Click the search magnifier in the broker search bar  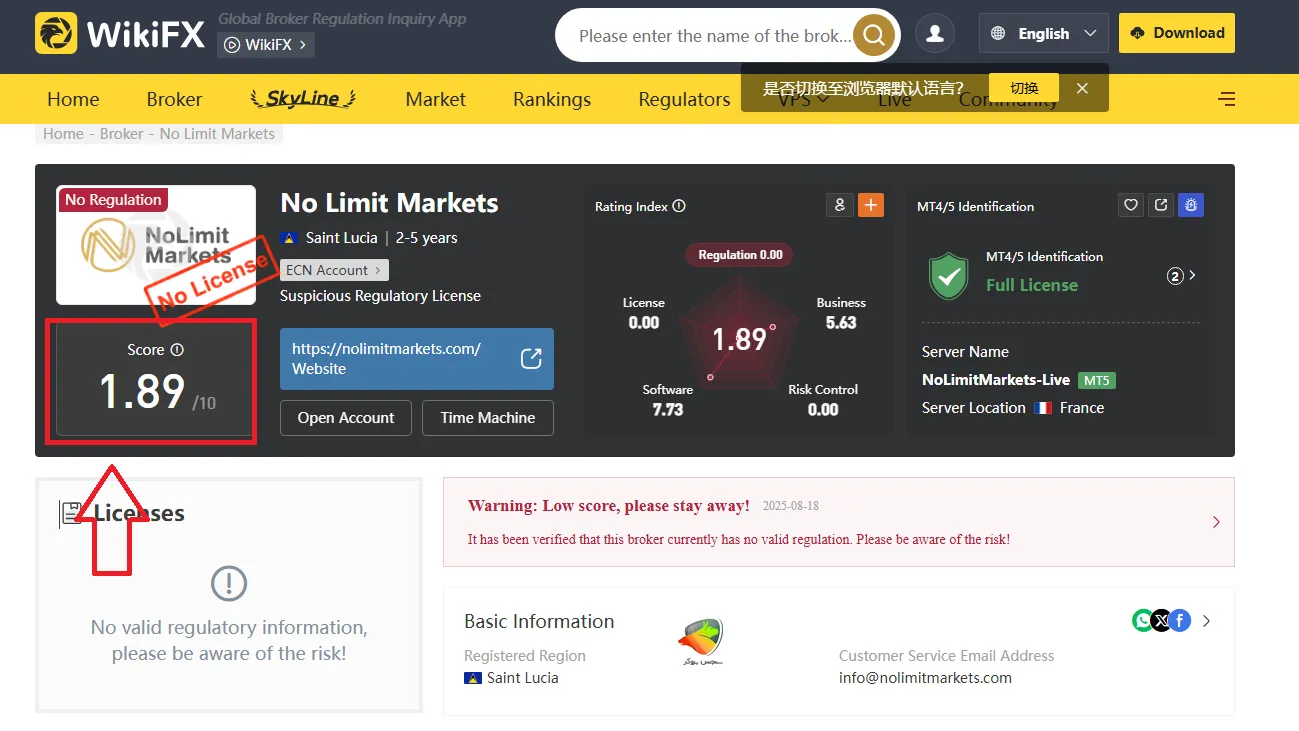tap(872, 34)
